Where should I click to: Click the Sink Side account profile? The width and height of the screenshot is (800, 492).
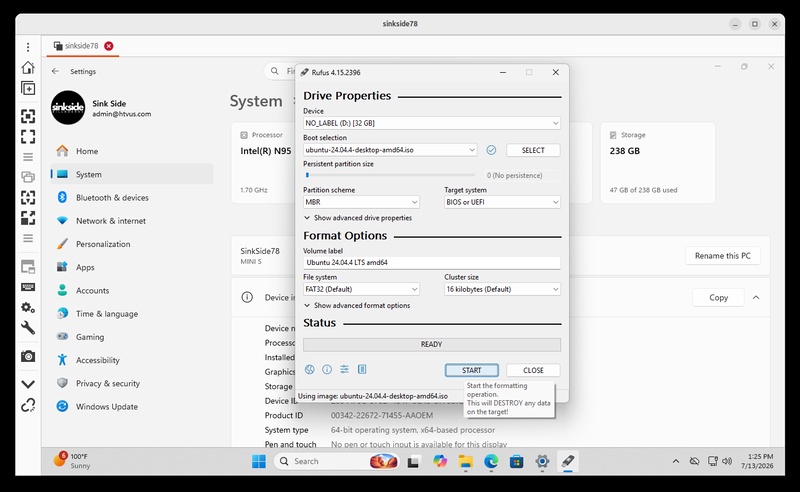(102, 108)
